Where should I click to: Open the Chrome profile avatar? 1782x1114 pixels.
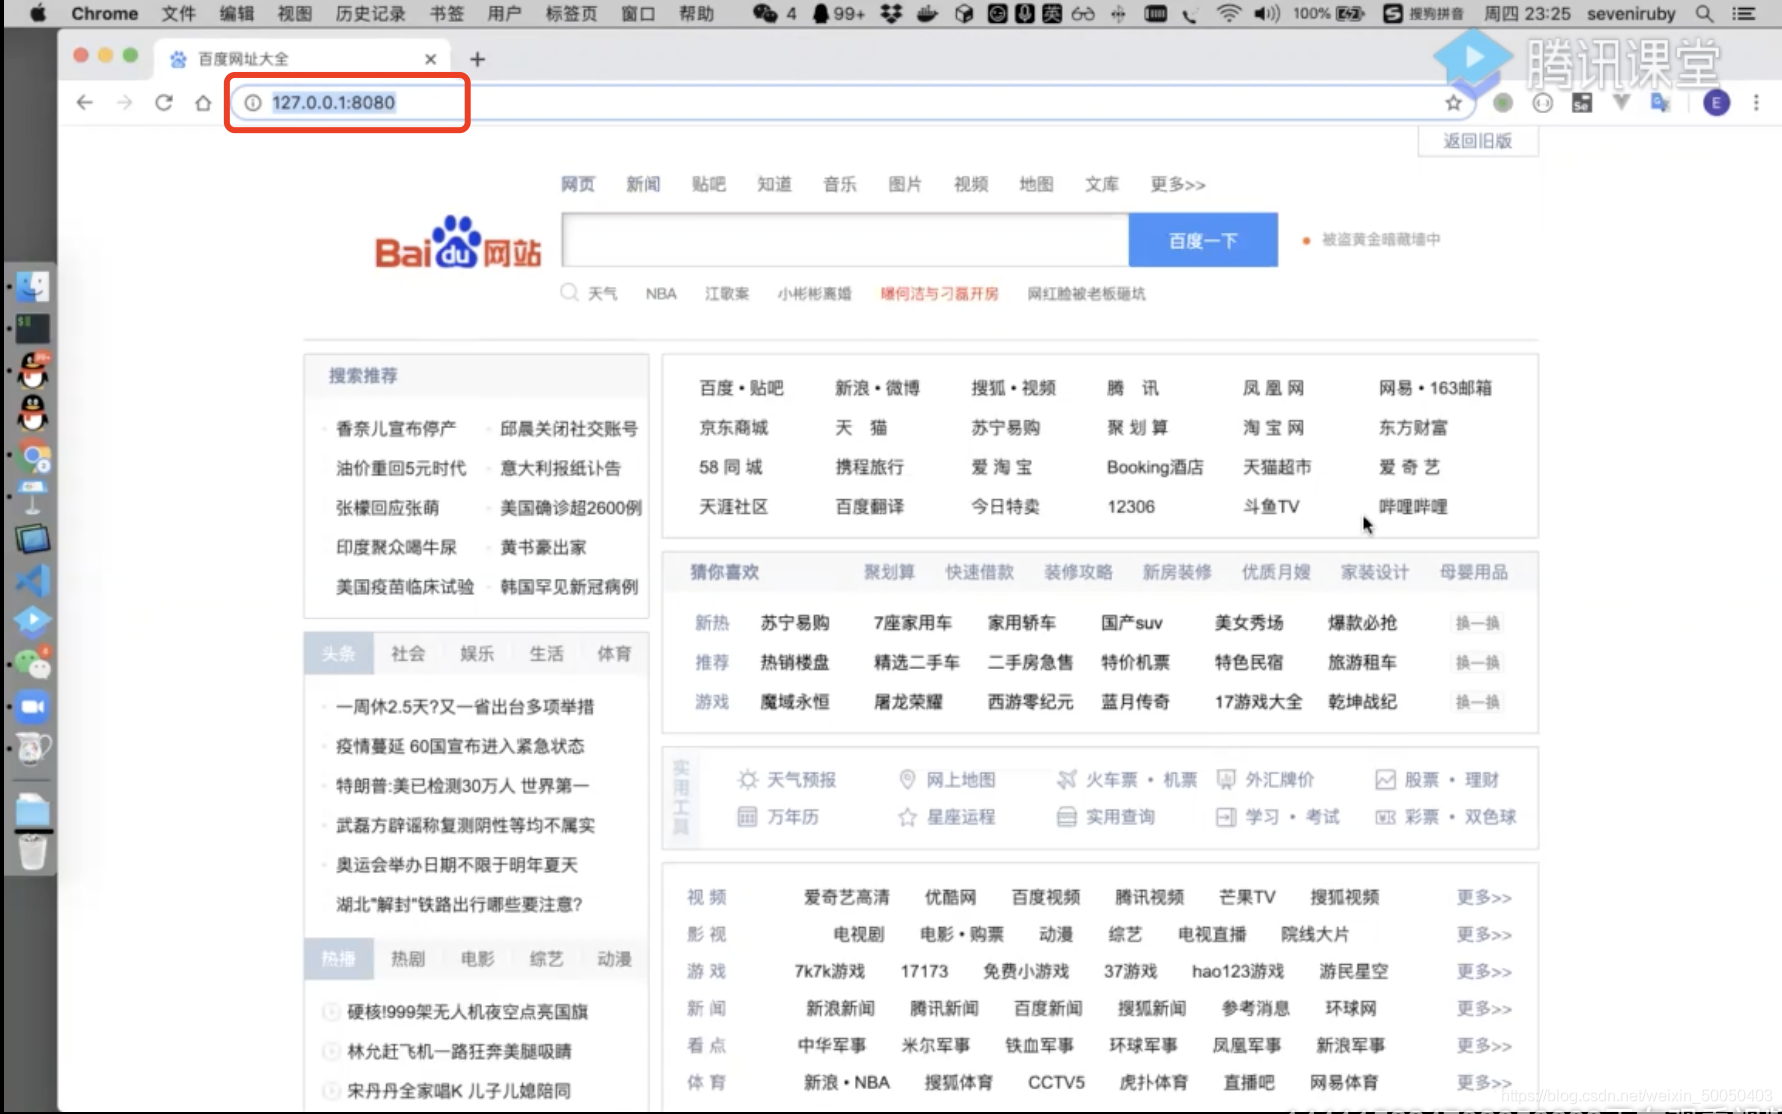1716,102
